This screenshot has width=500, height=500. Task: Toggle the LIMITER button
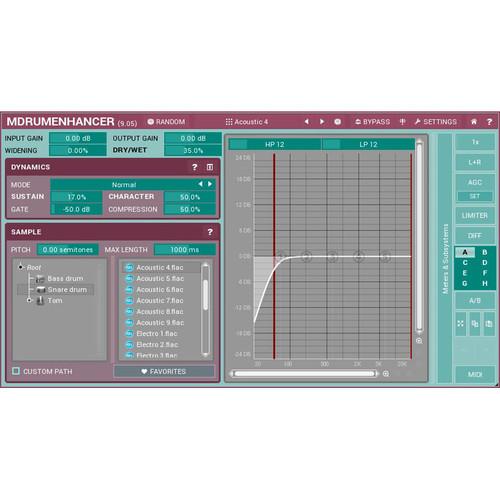pyautogui.click(x=475, y=216)
